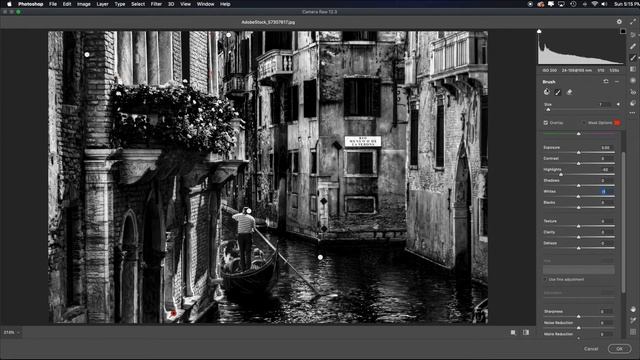The height and width of the screenshot is (360, 640).
Task: Confirm edits with the OK button
Action: click(619, 349)
